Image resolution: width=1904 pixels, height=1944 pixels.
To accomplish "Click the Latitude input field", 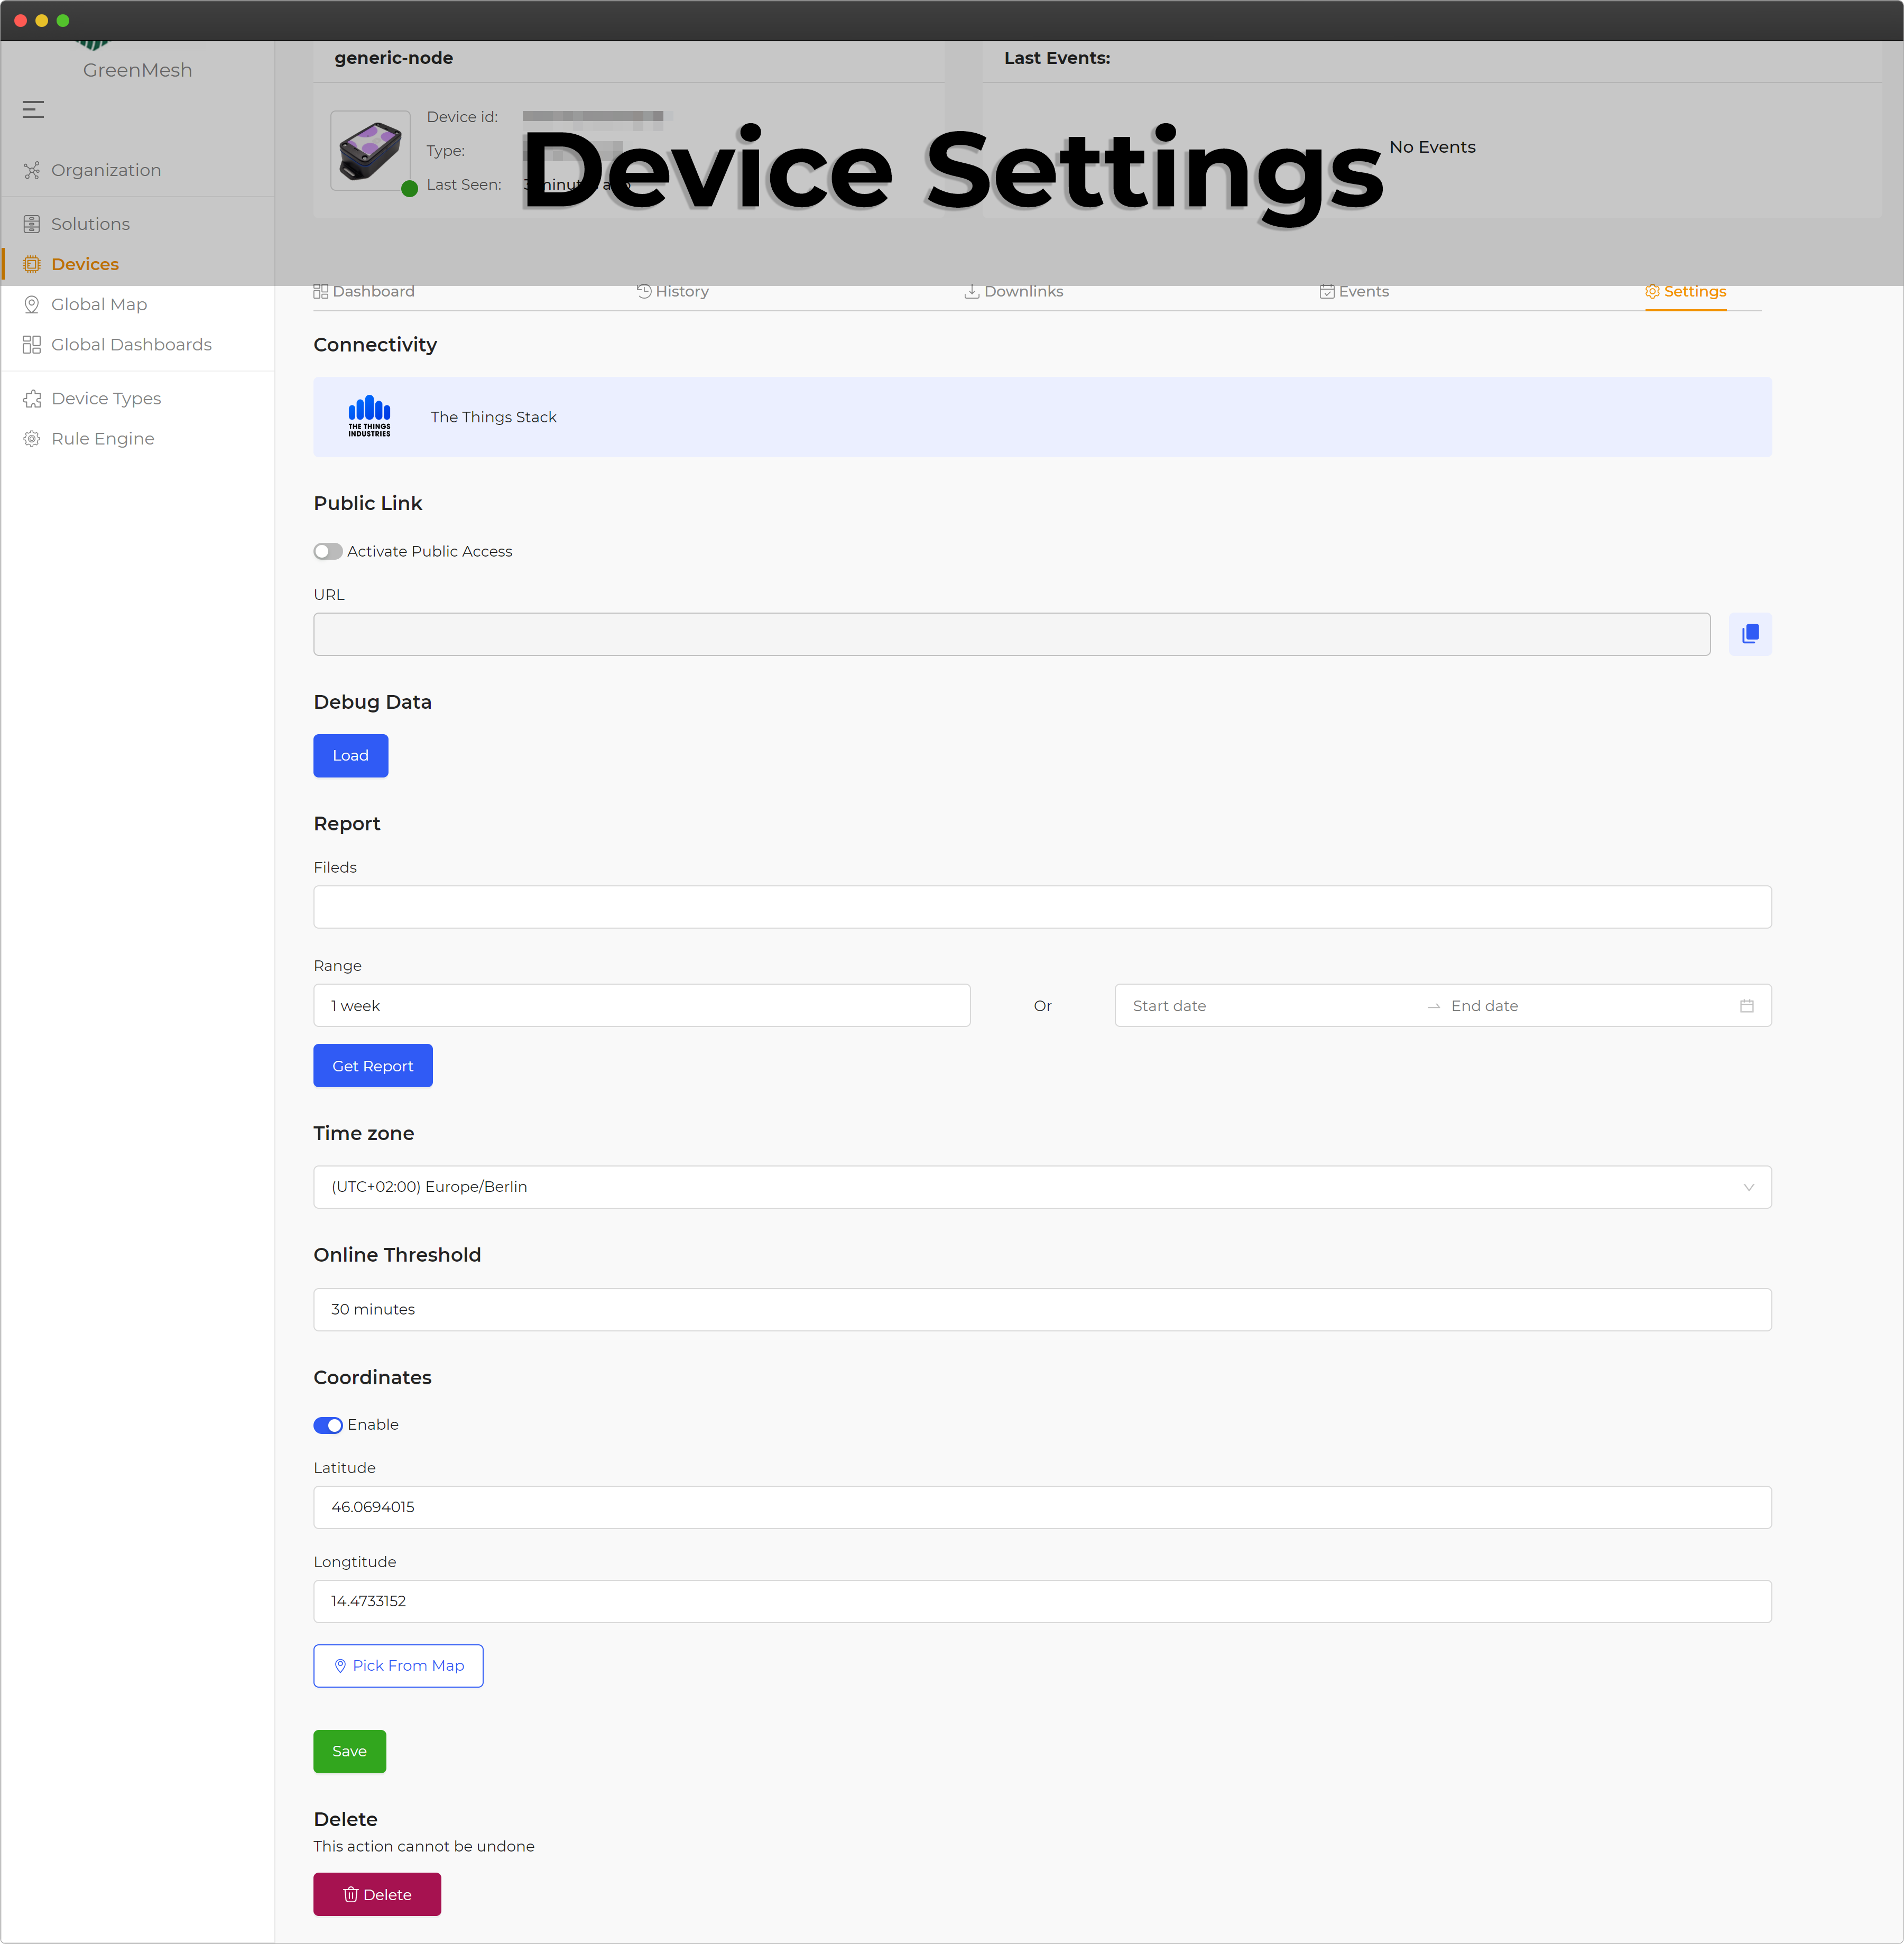I will click(x=1042, y=1507).
